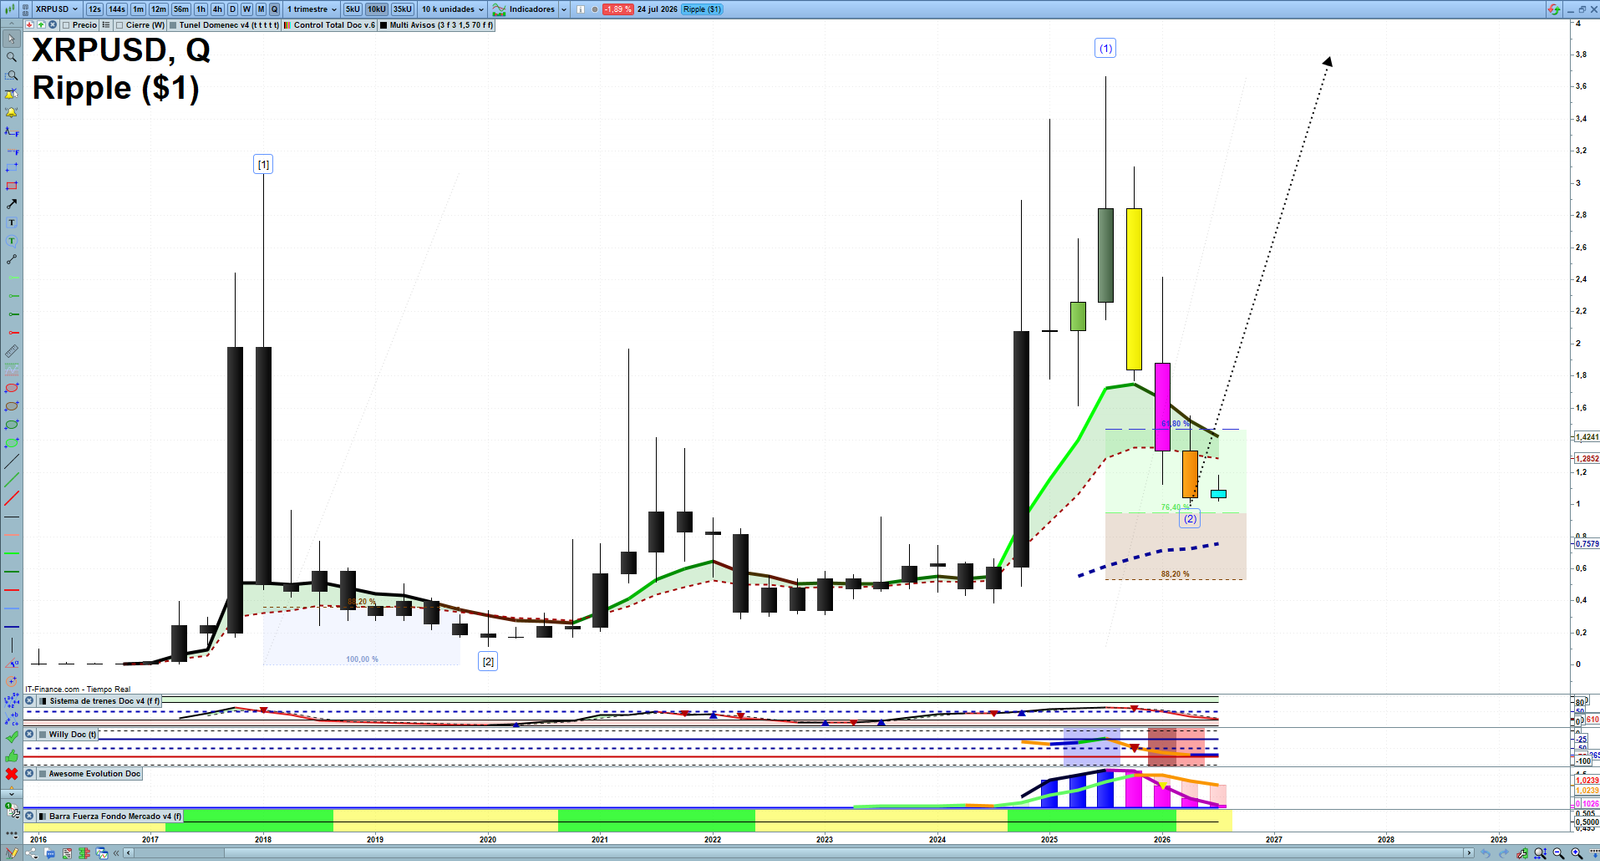
Task: Open the Control Total Doc v.6 label
Action: 330,25
